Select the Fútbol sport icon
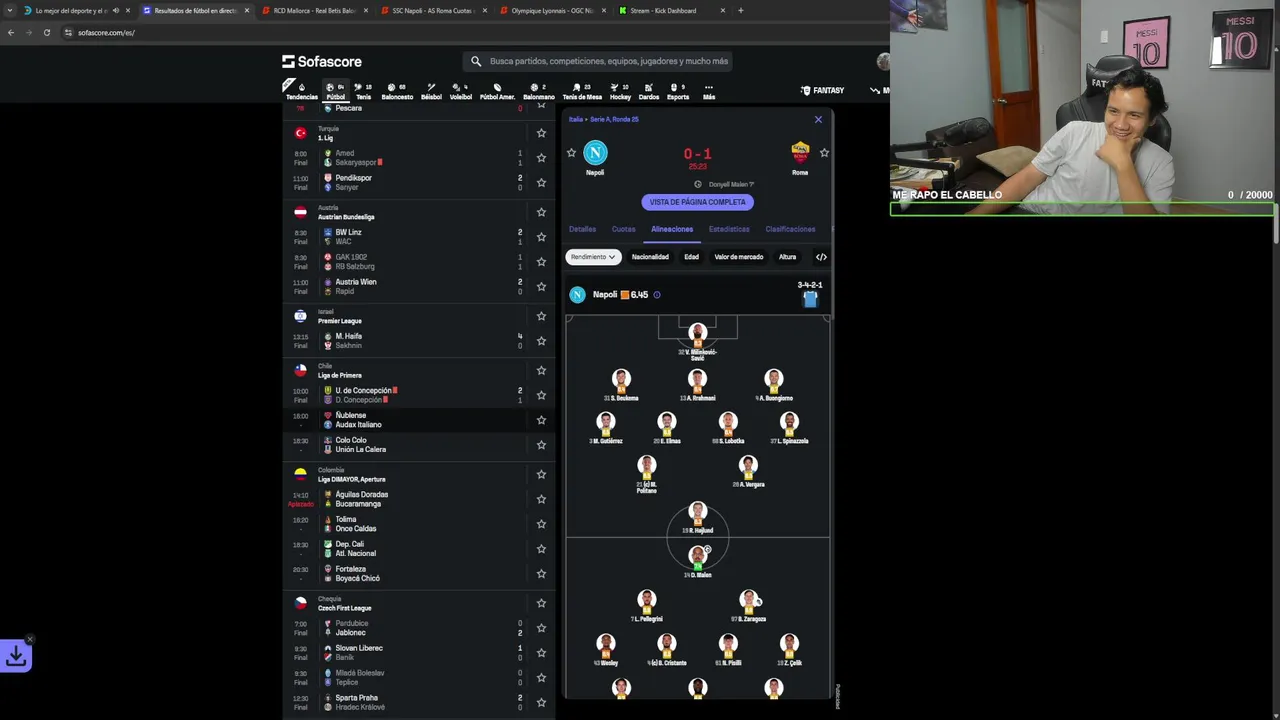 click(x=335, y=91)
